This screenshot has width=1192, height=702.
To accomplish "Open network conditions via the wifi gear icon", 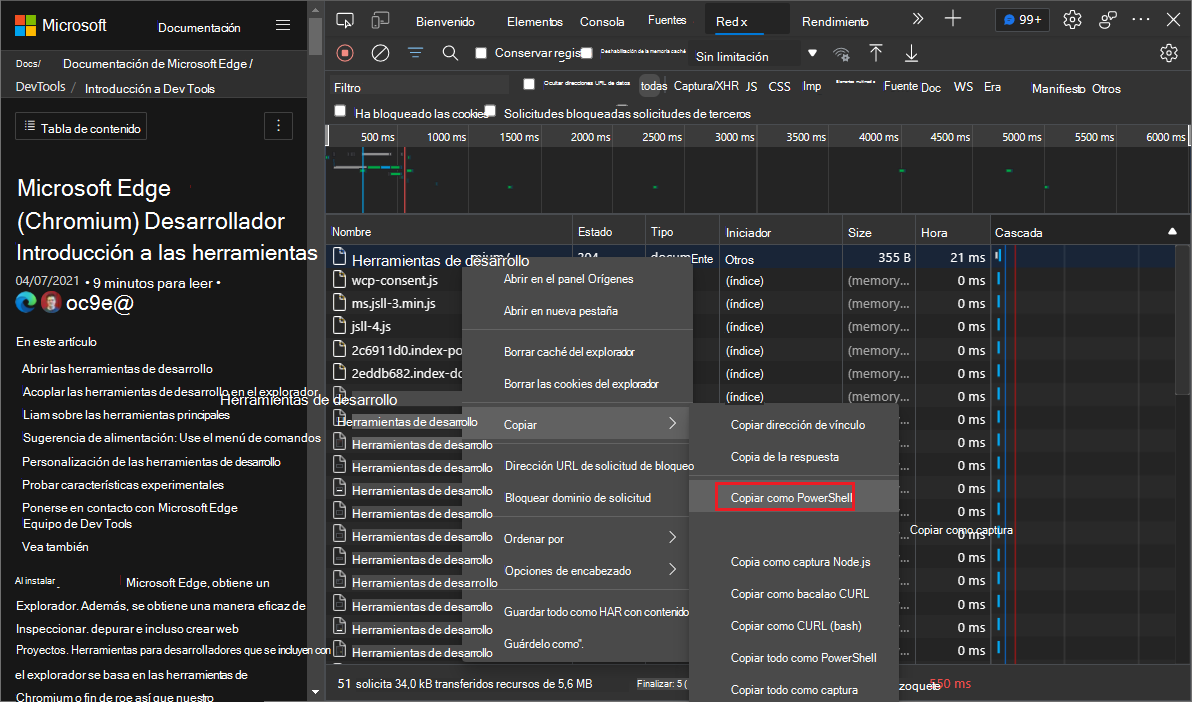I will pyautogui.click(x=841, y=53).
